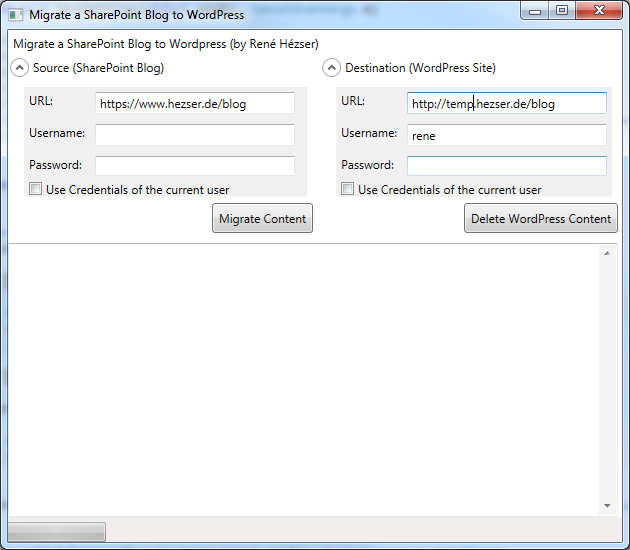The image size is (630, 550).
Task: Click the Migrate Content button
Action: point(262,218)
